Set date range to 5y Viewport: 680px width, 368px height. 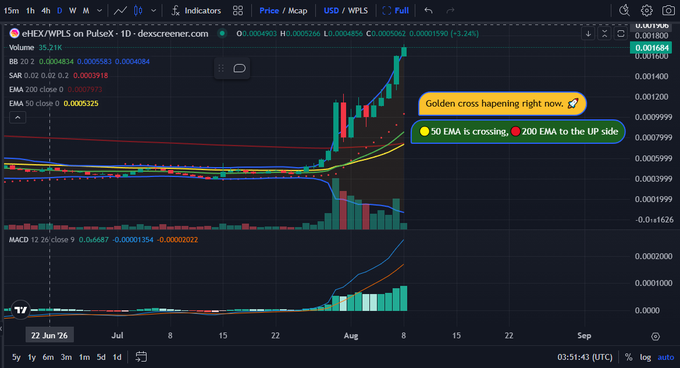(x=16, y=357)
